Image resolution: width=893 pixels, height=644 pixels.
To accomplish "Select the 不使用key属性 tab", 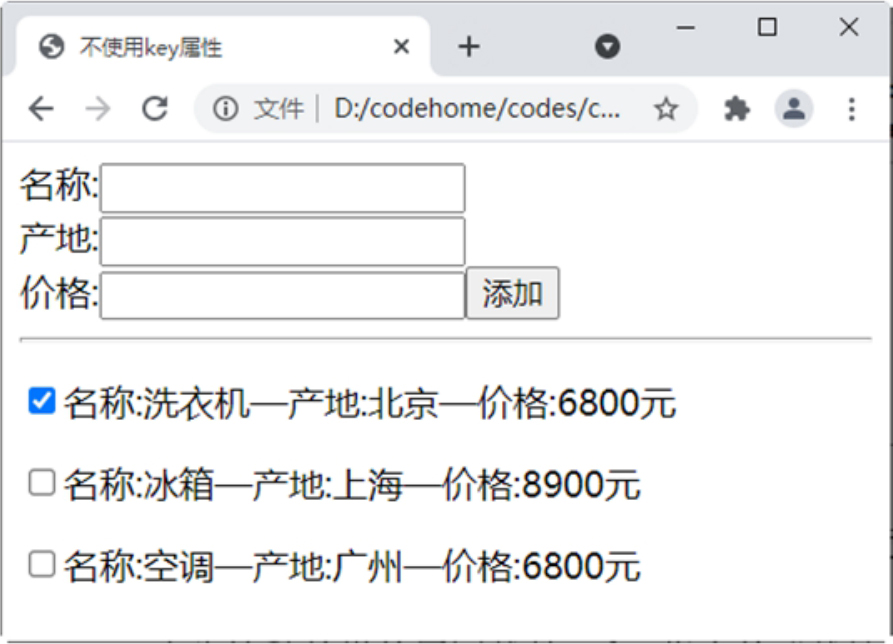I will pos(222,47).
